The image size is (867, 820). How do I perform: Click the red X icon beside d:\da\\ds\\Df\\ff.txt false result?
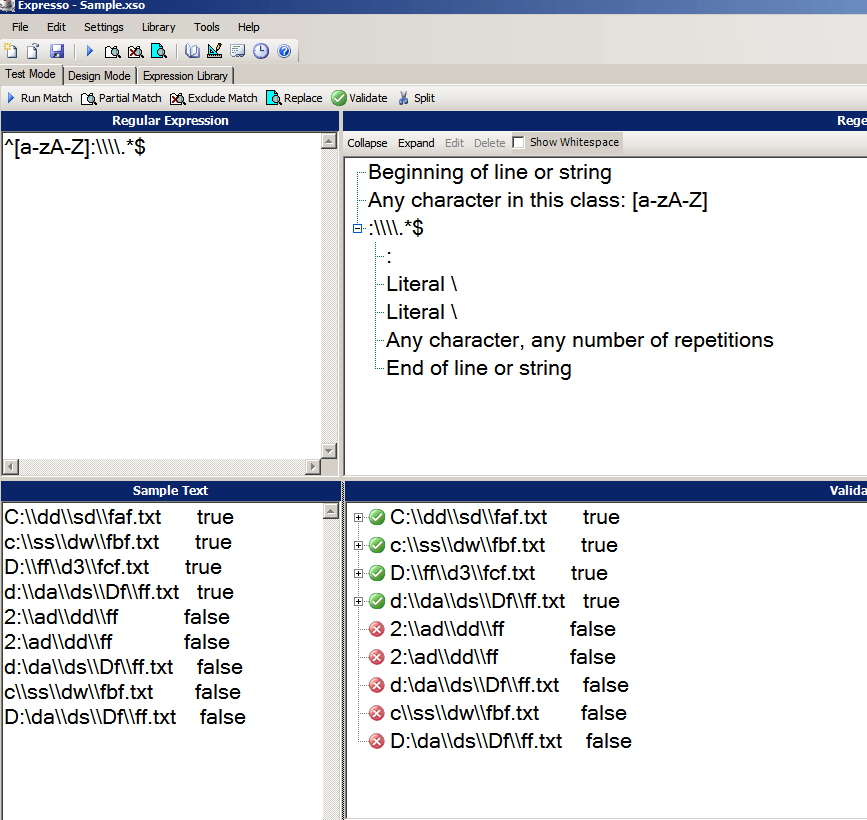[x=377, y=685]
